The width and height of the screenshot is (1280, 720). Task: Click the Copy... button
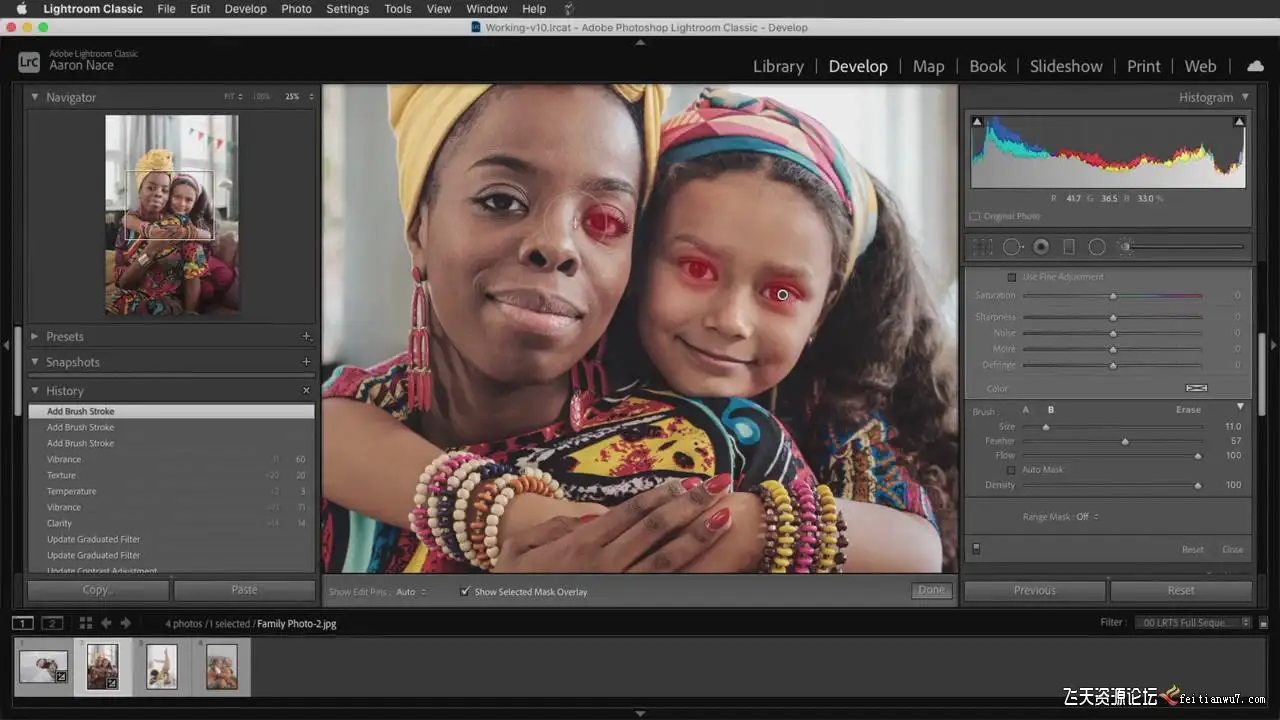tap(98, 590)
